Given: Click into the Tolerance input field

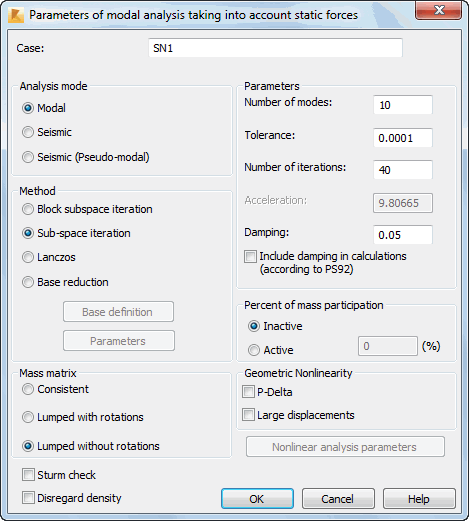Looking at the screenshot, I should [x=403, y=138].
